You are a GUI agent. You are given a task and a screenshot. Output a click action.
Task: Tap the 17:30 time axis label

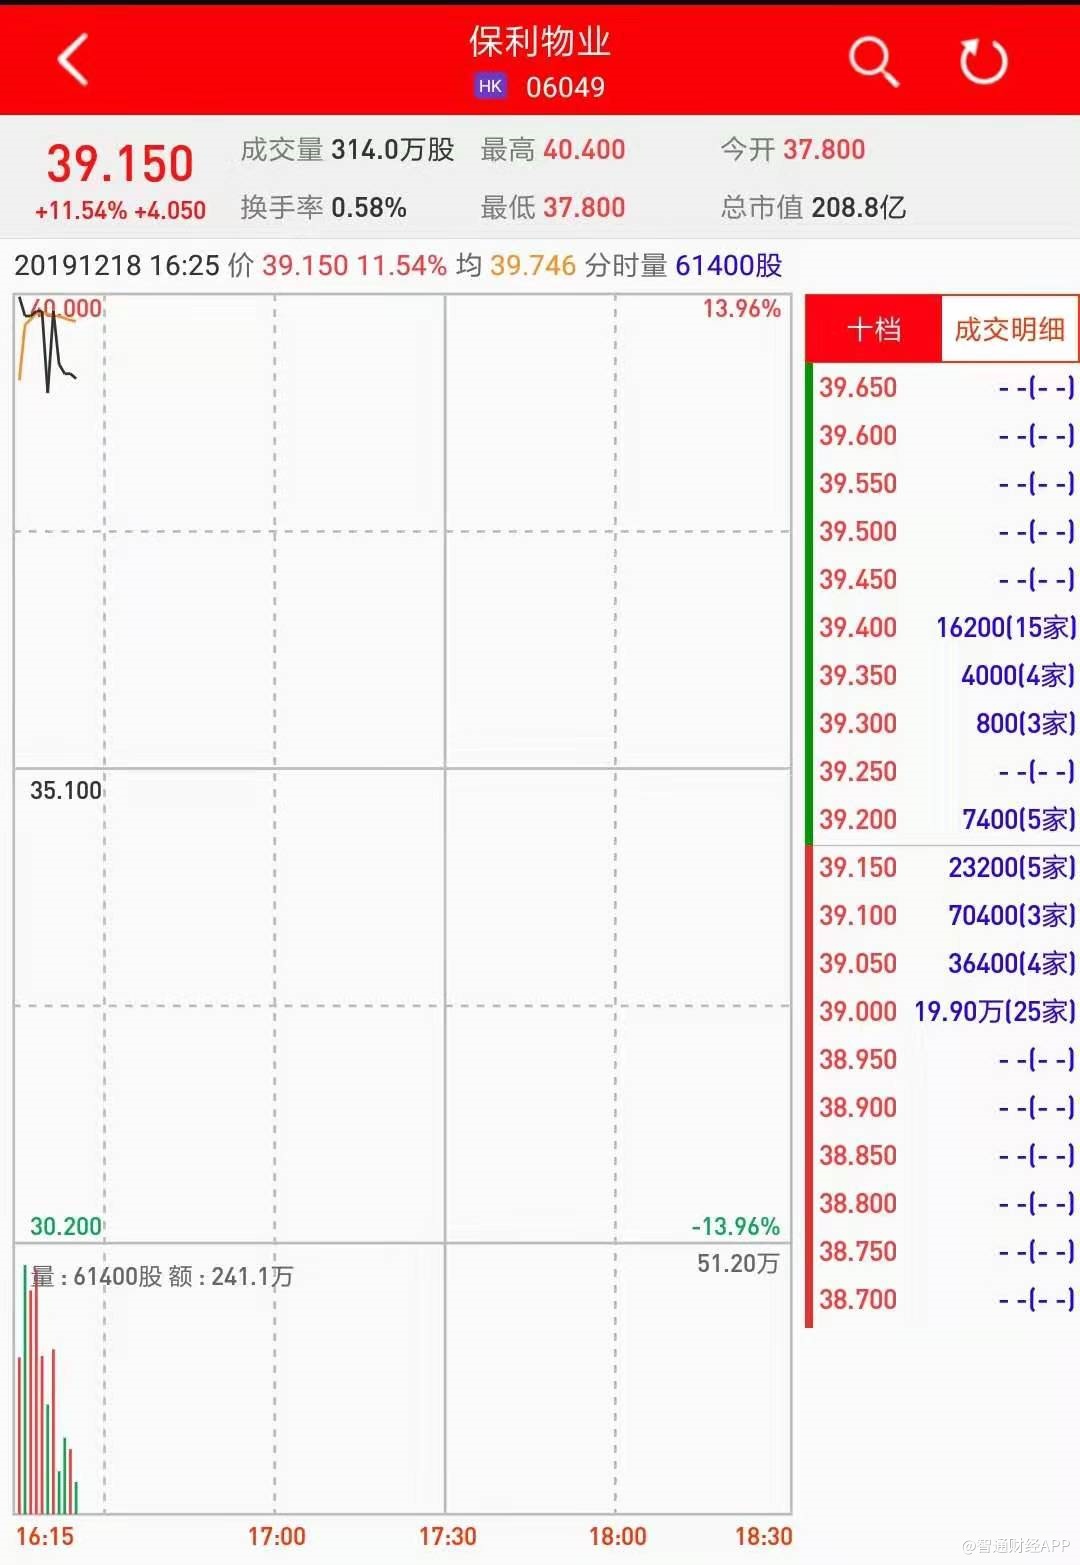pyautogui.click(x=447, y=1536)
